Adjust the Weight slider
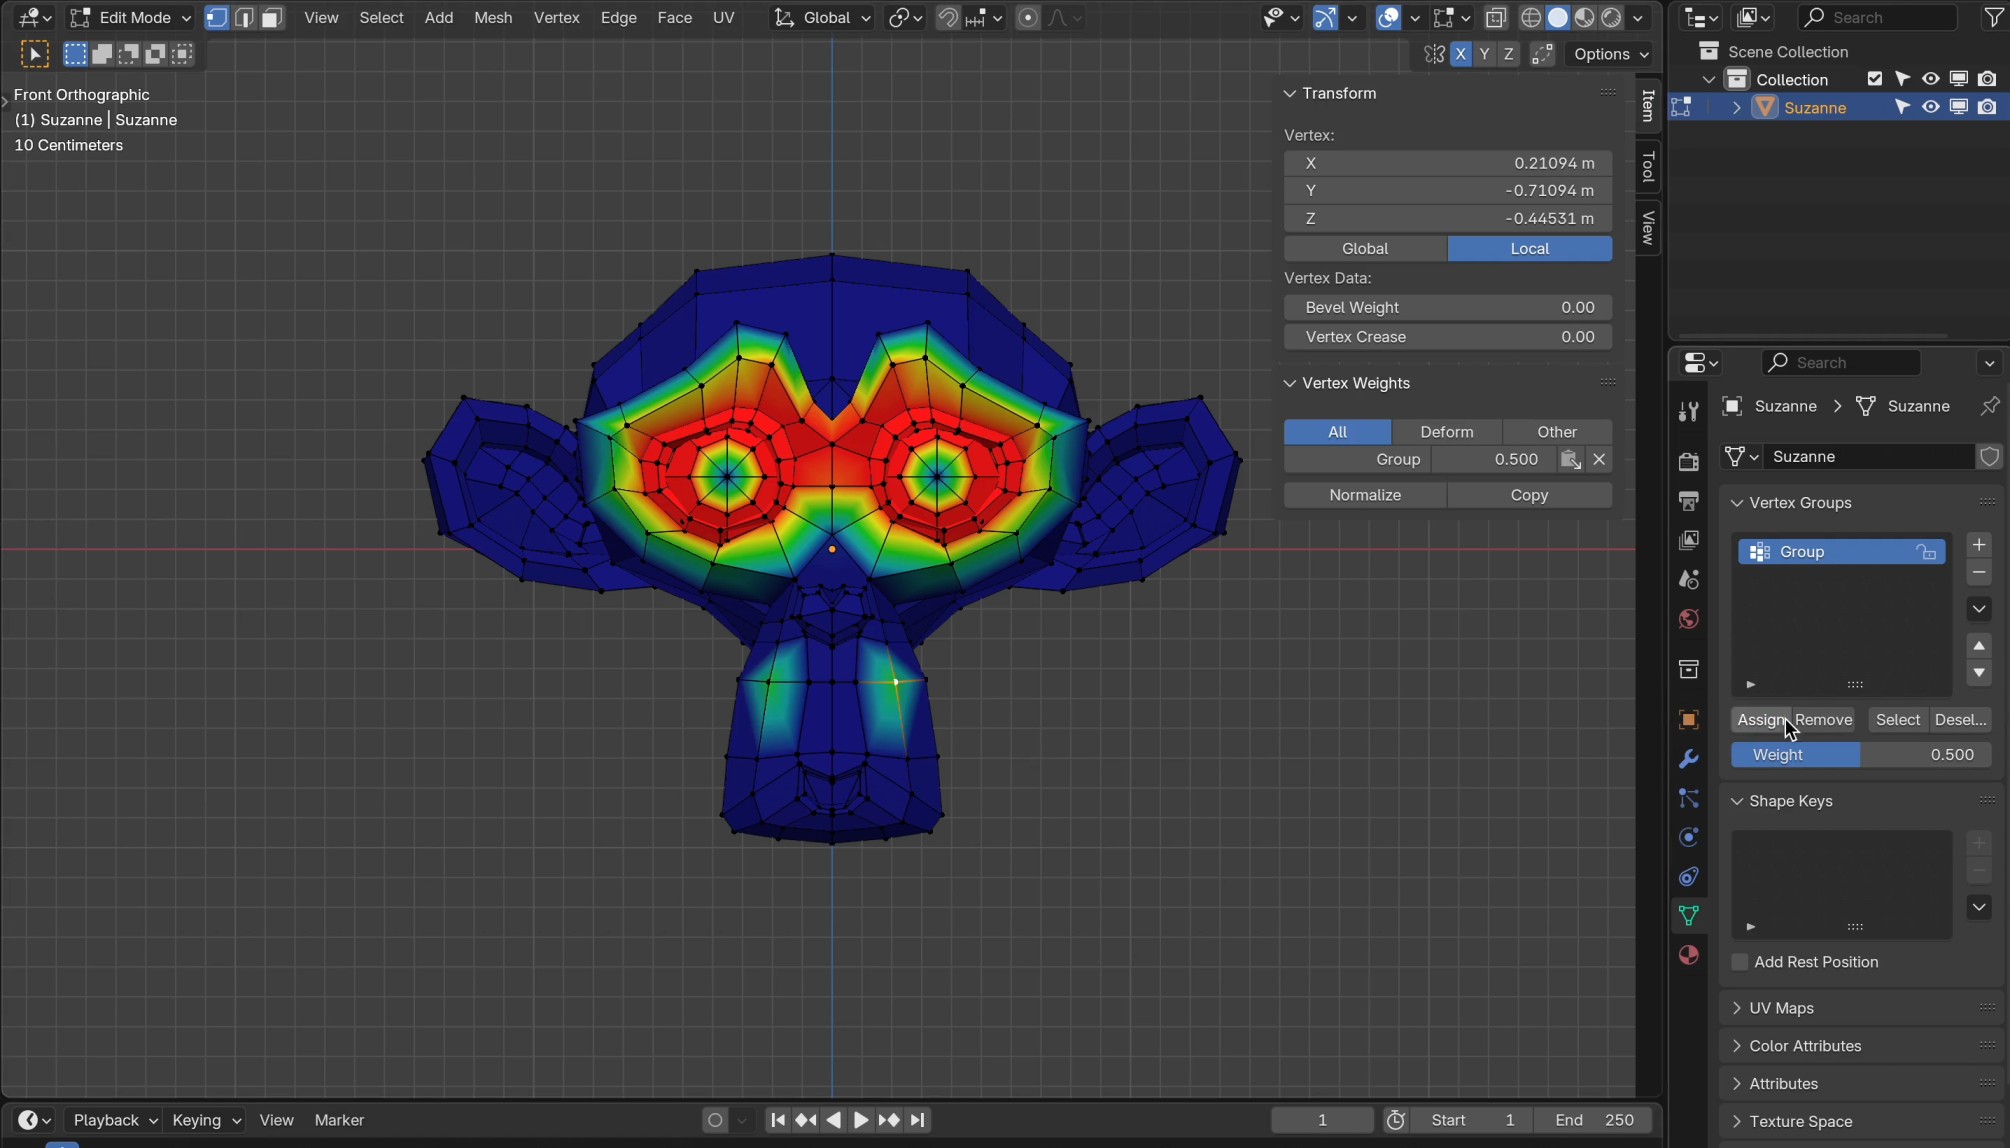Screen dimensions: 2010x1148 coord(1861,755)
